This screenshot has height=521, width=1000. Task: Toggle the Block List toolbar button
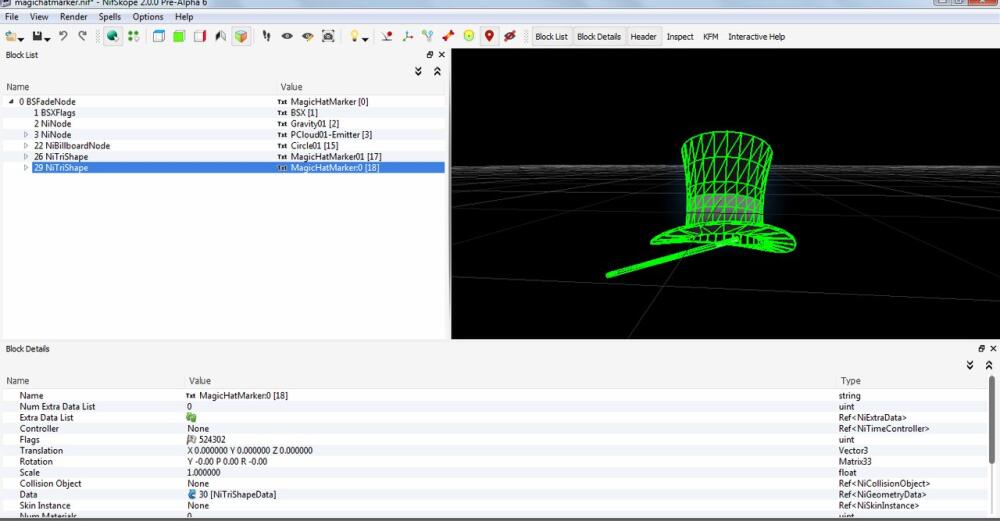[551, 36]
